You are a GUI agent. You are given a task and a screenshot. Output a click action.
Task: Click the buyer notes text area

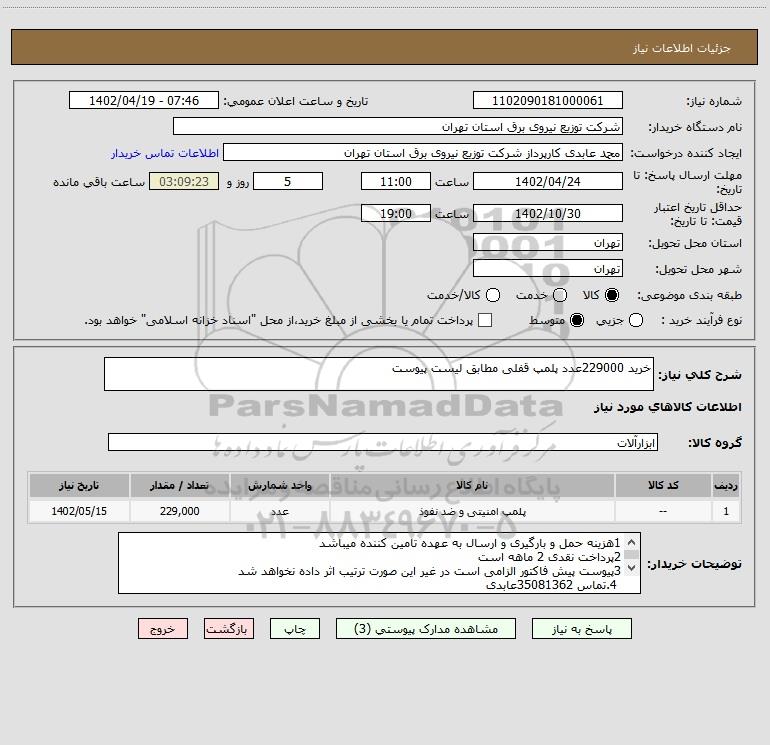(x=379, y=563)
